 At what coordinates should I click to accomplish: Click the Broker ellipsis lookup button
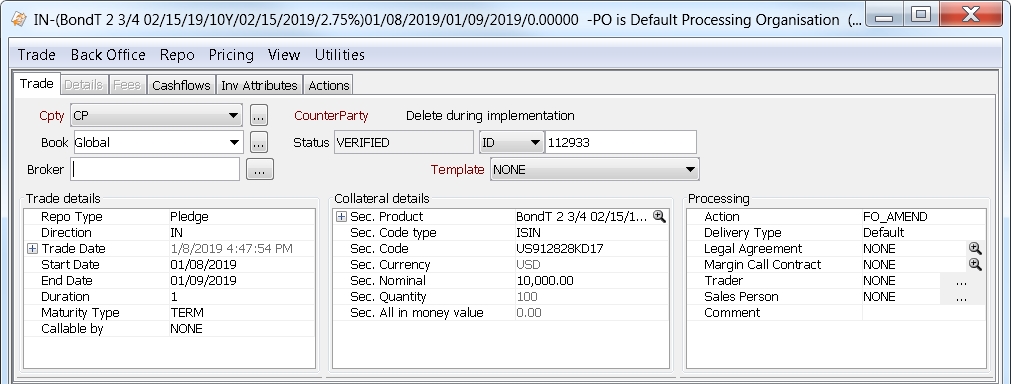(260, 169)
